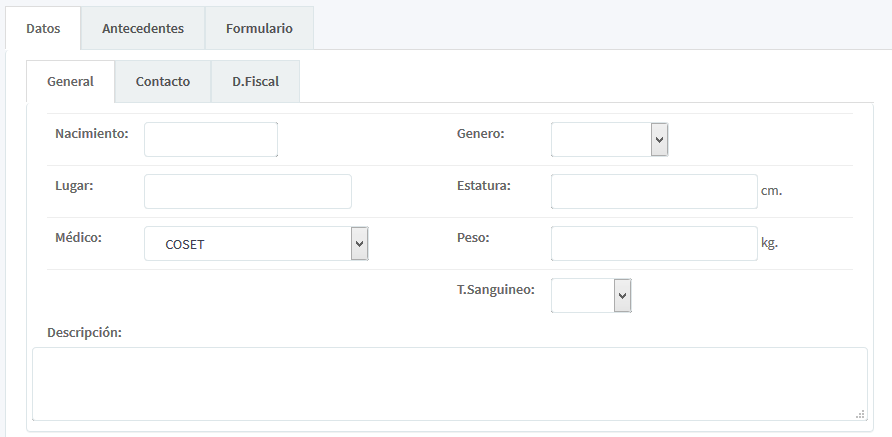
Task: Click the Descripción label text
Action: (84, 332)
